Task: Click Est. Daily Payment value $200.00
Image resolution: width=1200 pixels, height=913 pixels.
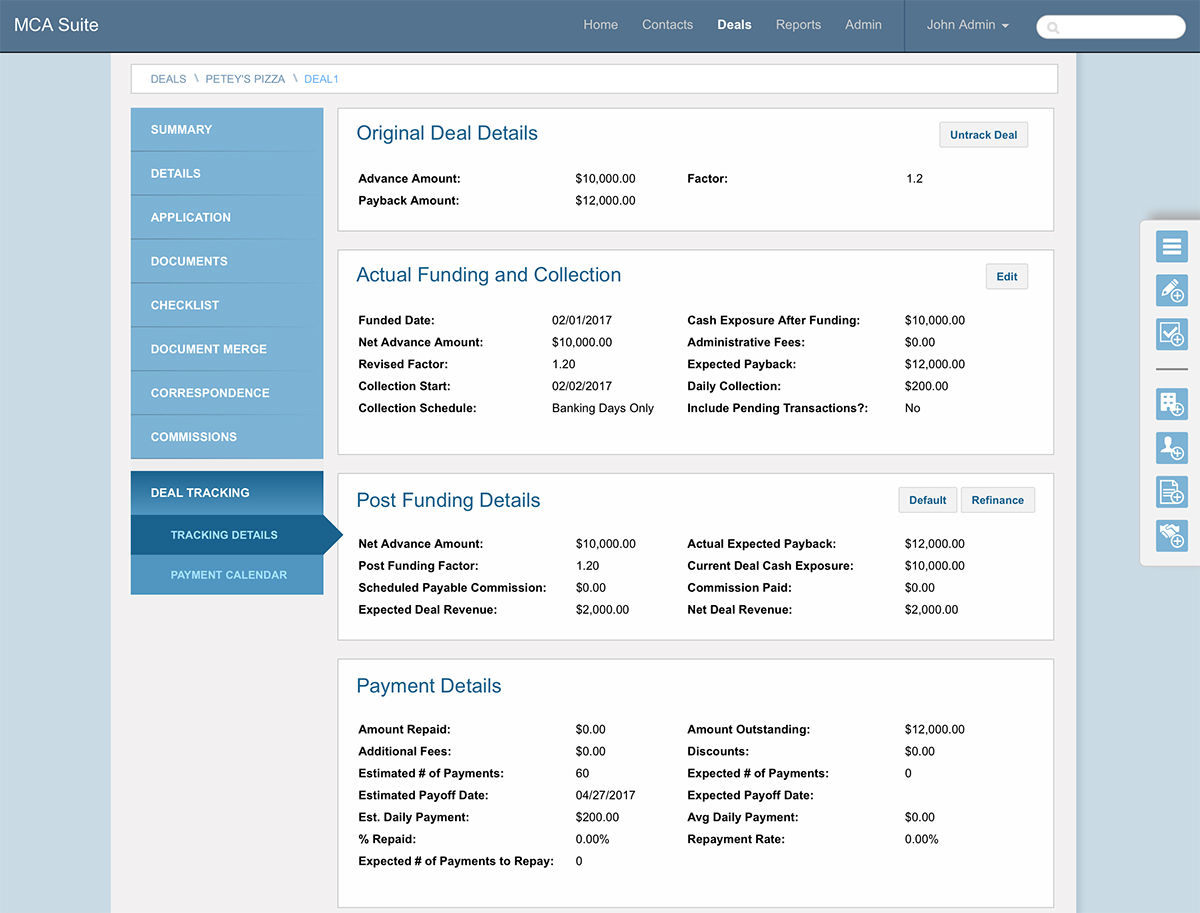Action: [598, 818]
